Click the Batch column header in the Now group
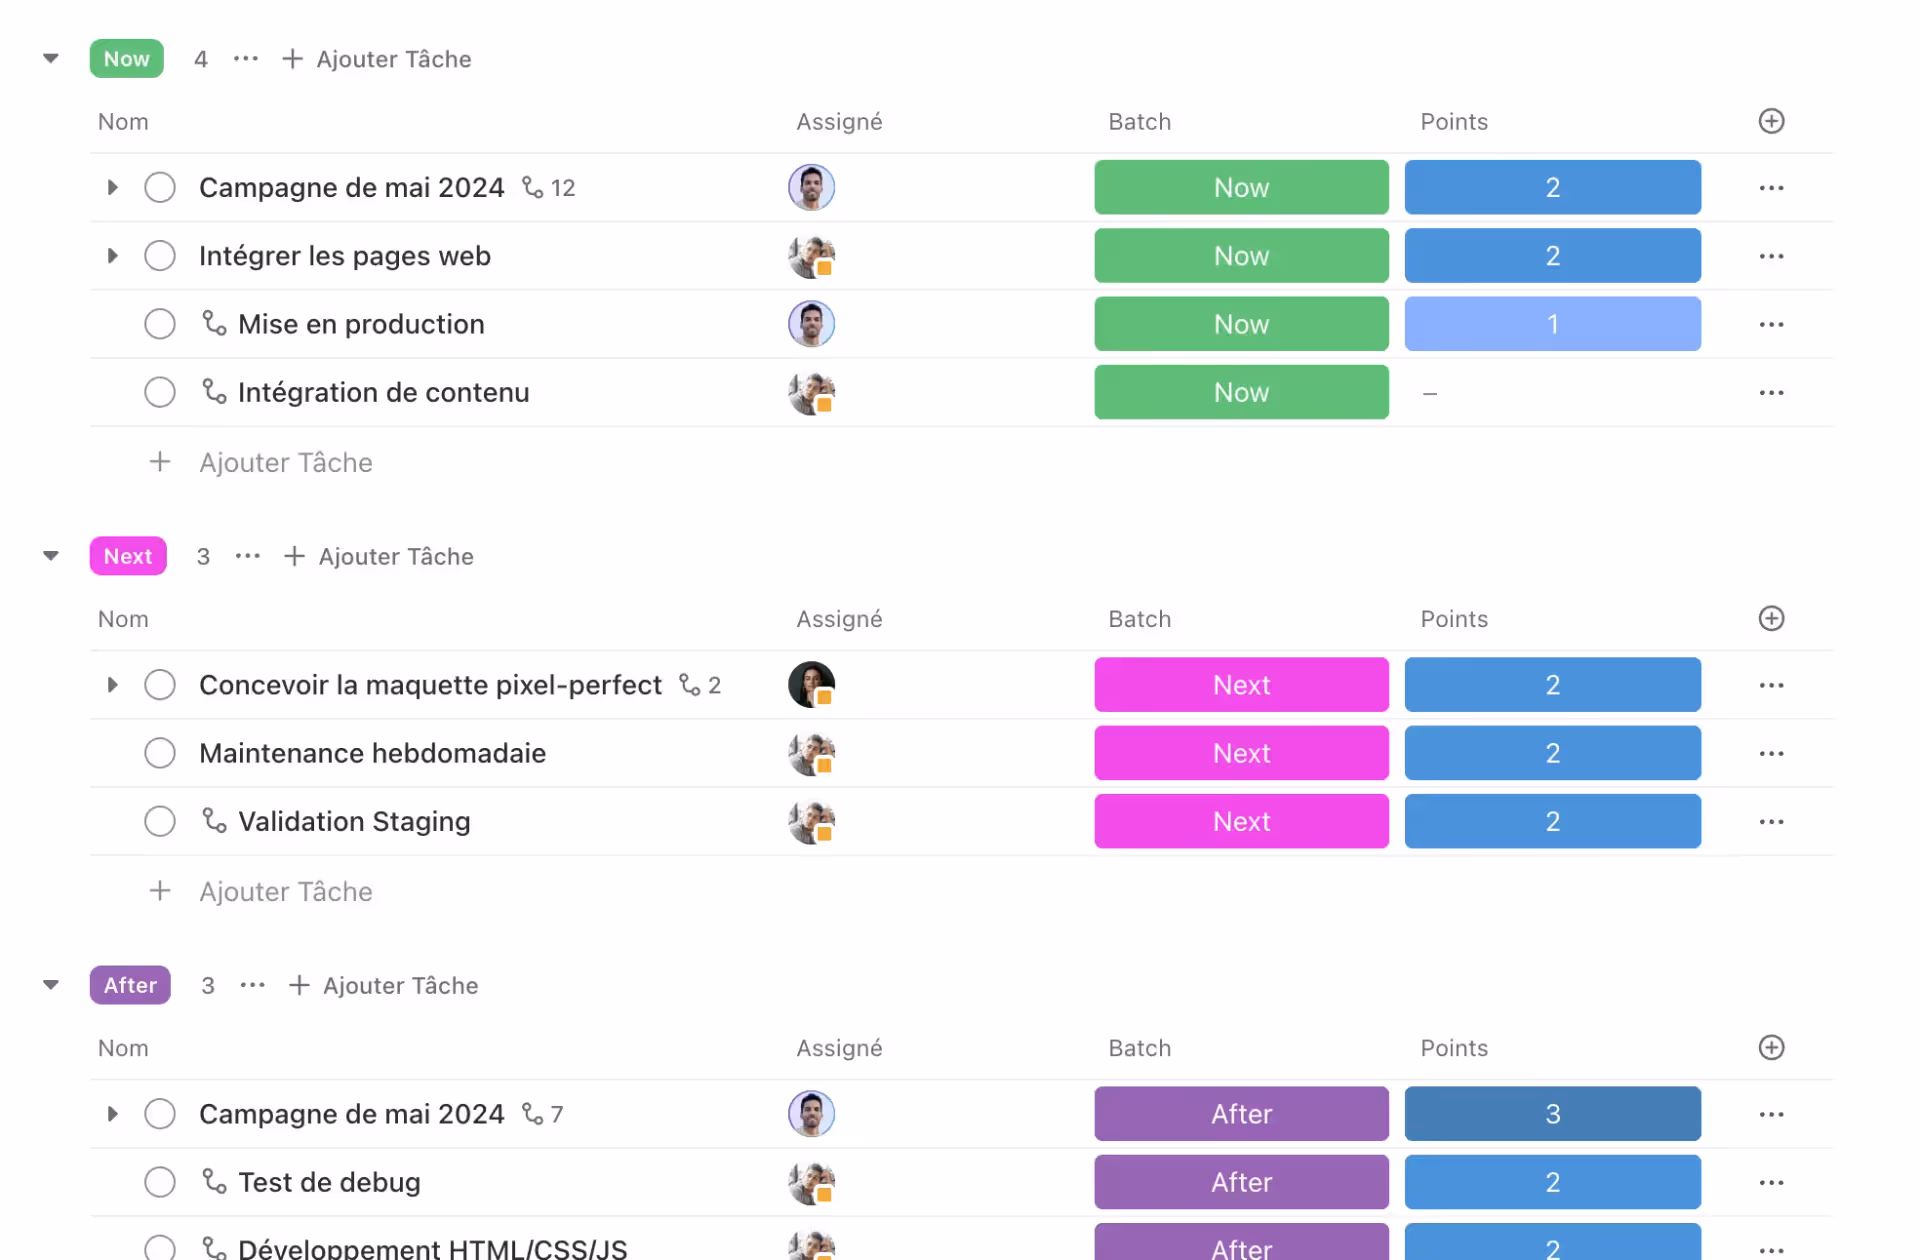The height and width of the screenshot is (1260, 1920). point(1139,122)
